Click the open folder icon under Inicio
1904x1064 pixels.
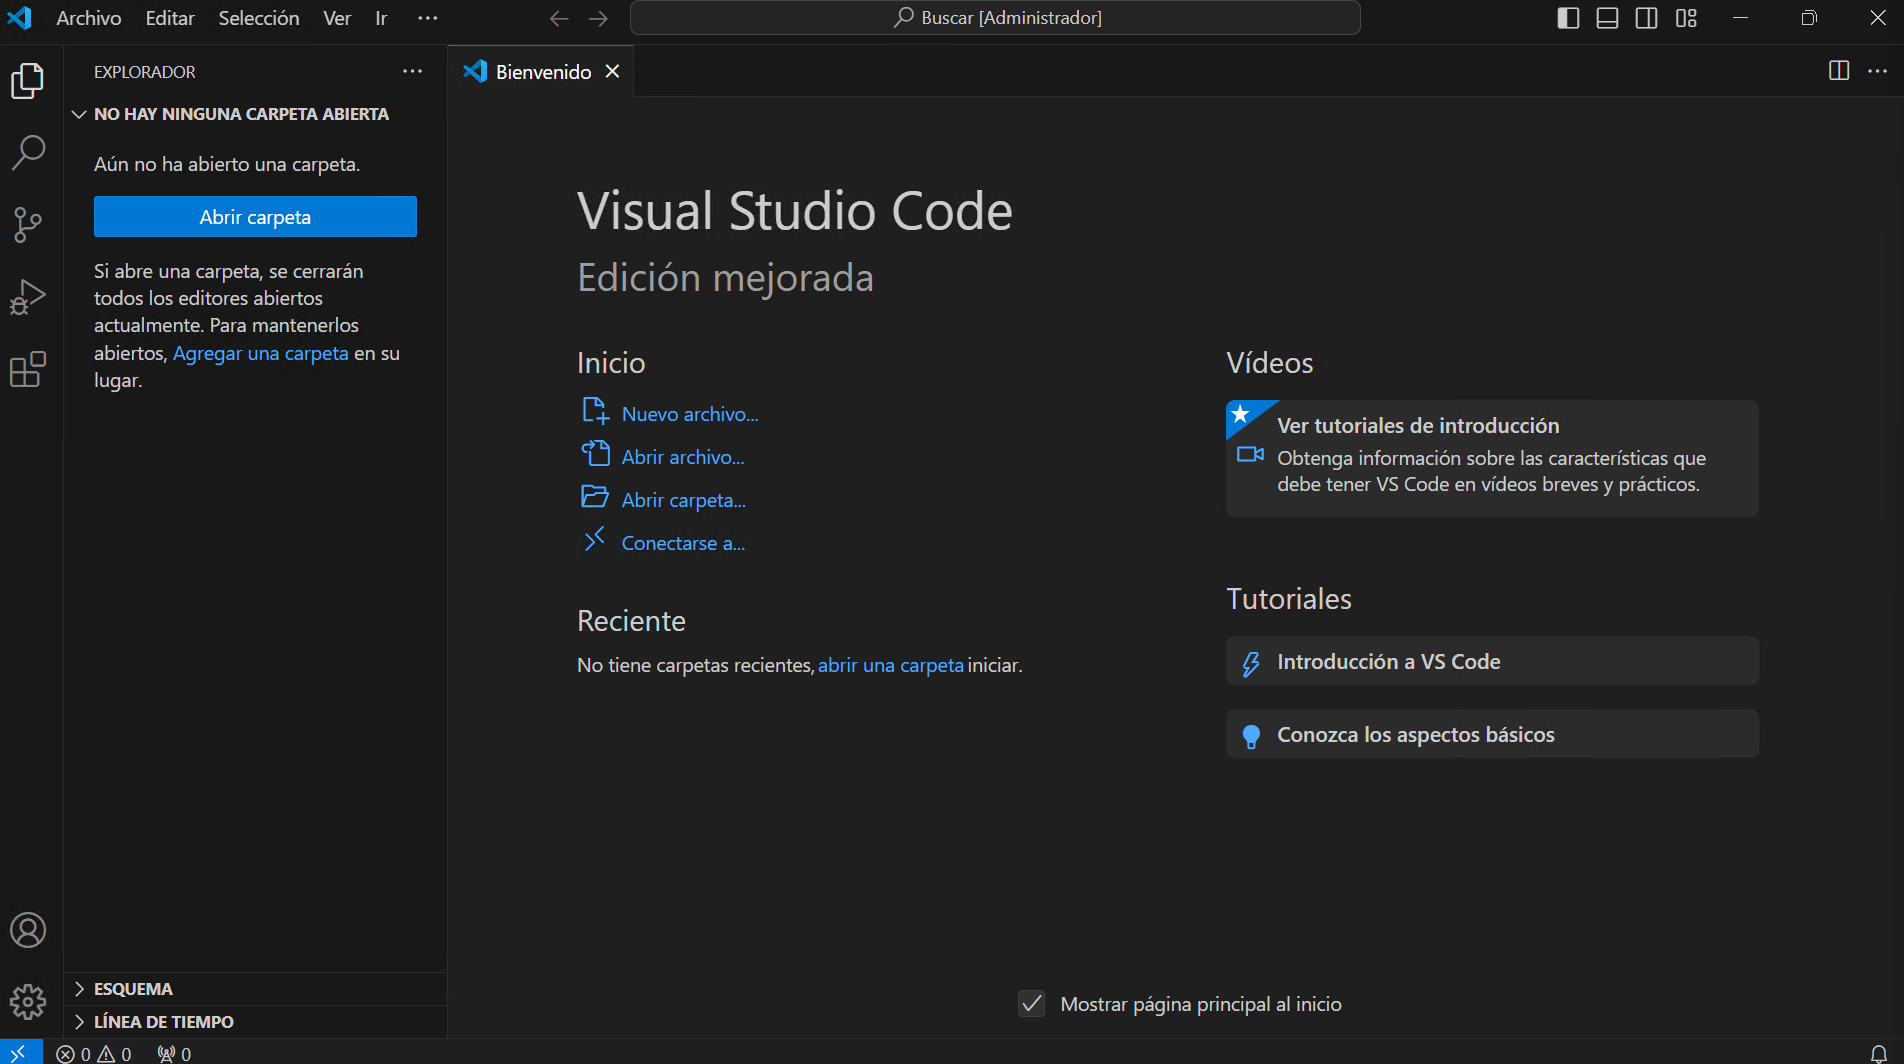595,497
